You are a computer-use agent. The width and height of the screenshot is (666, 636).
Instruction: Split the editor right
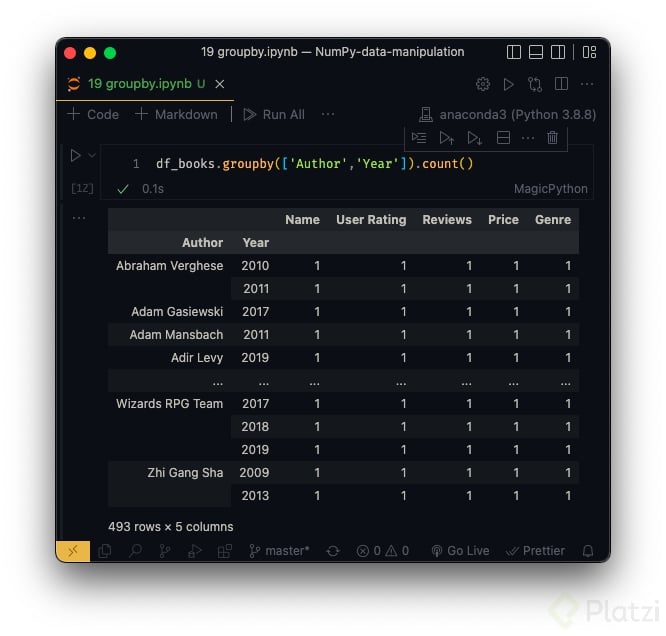coord(561,84)
